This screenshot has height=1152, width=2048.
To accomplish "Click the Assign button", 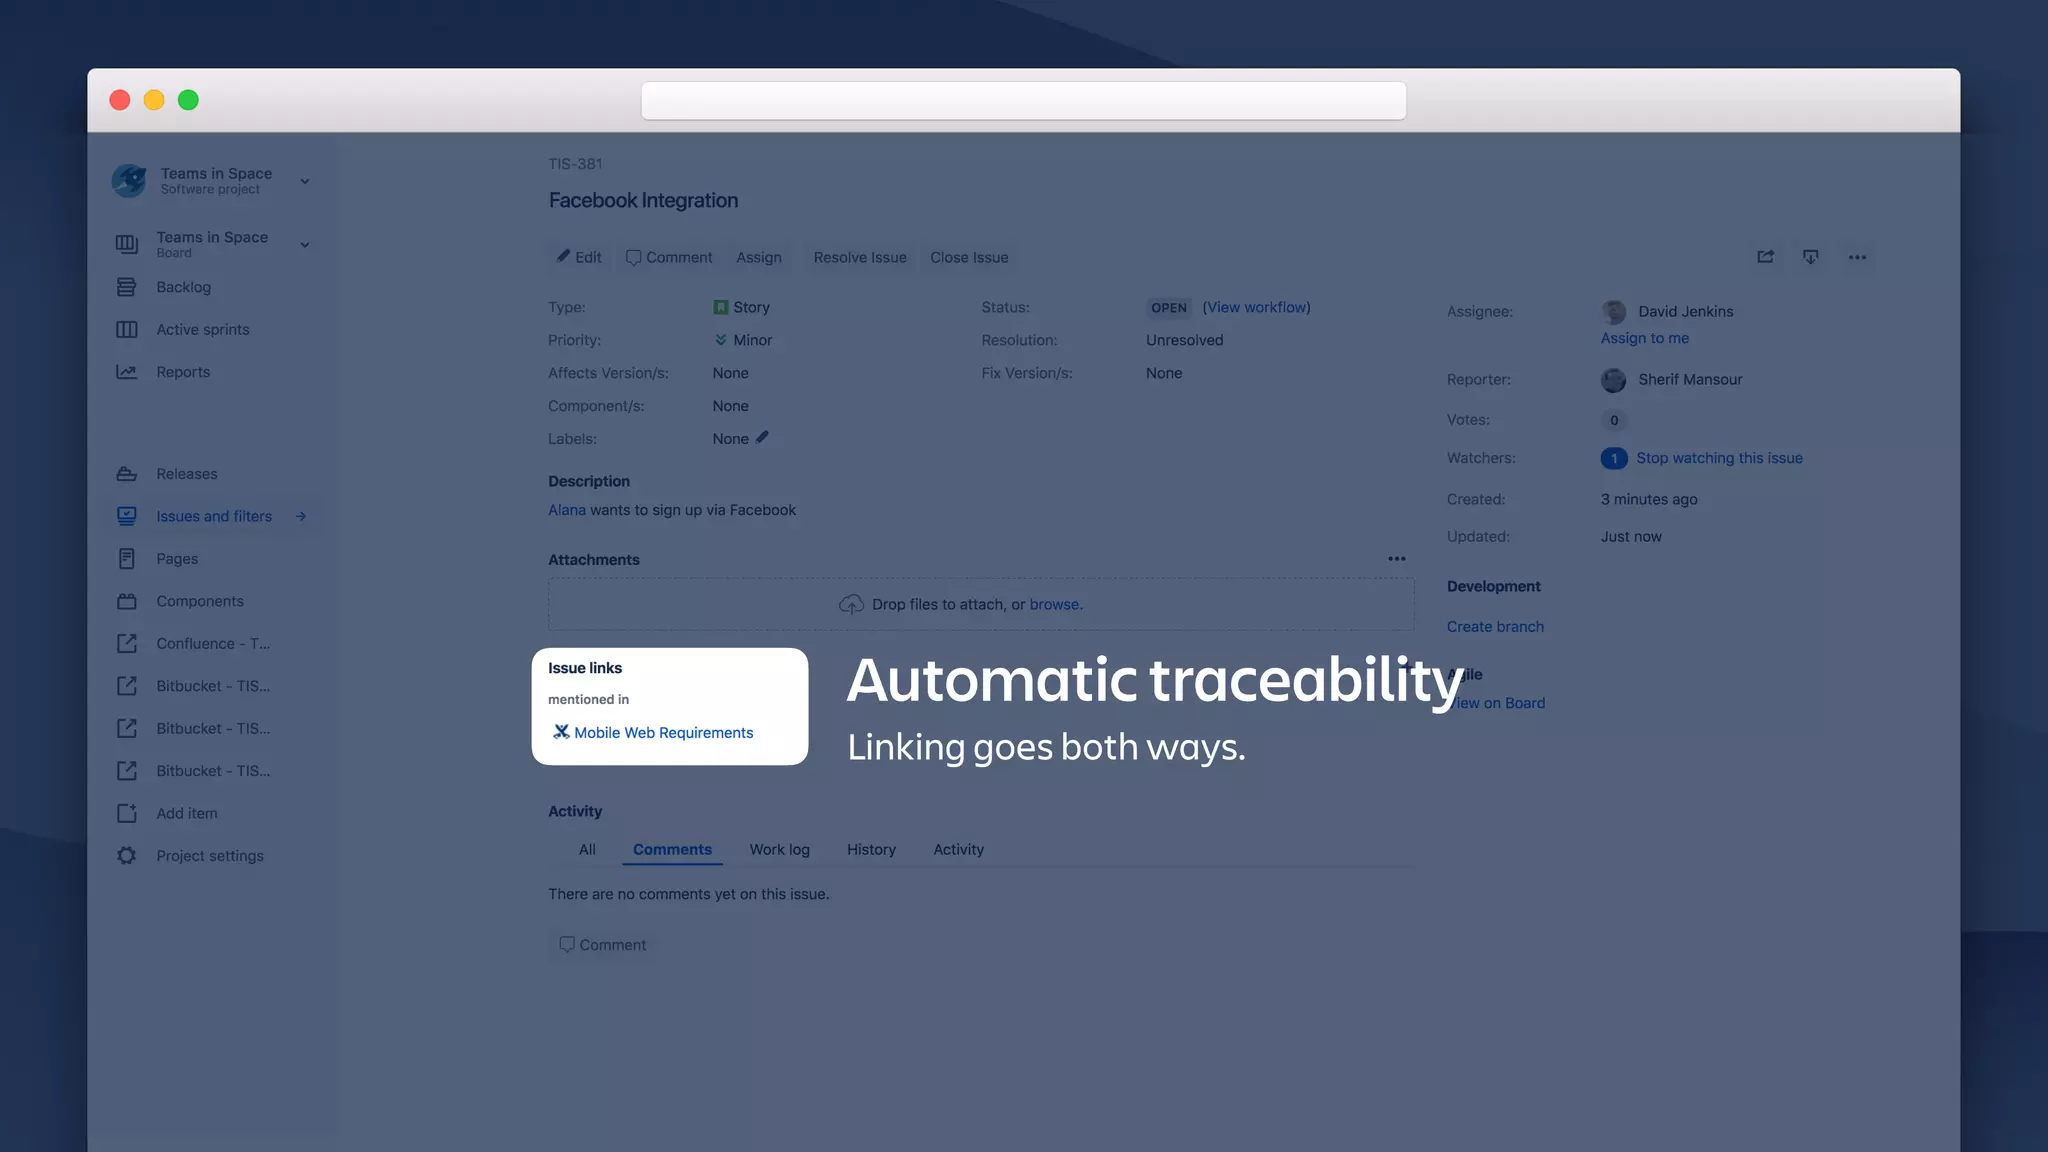I will 759,257.
